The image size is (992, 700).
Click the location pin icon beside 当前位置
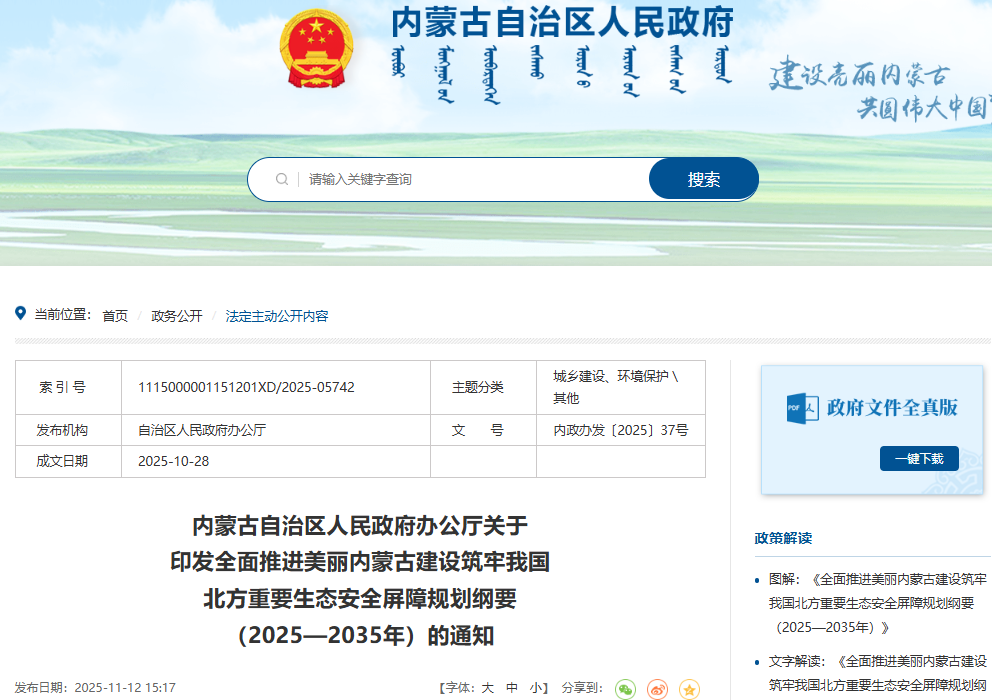click(x=20, y=314)
